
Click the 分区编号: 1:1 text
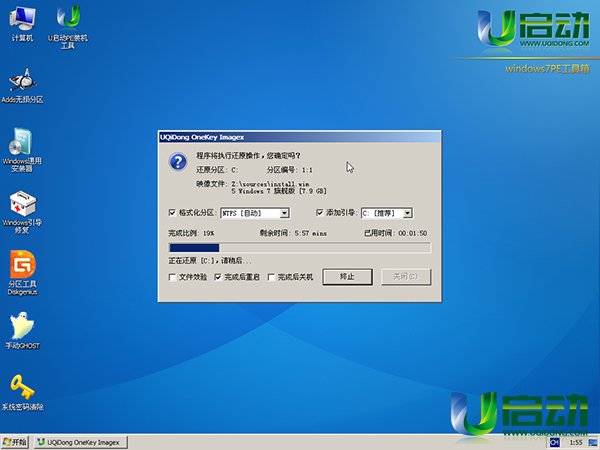(x=290, y=170)
